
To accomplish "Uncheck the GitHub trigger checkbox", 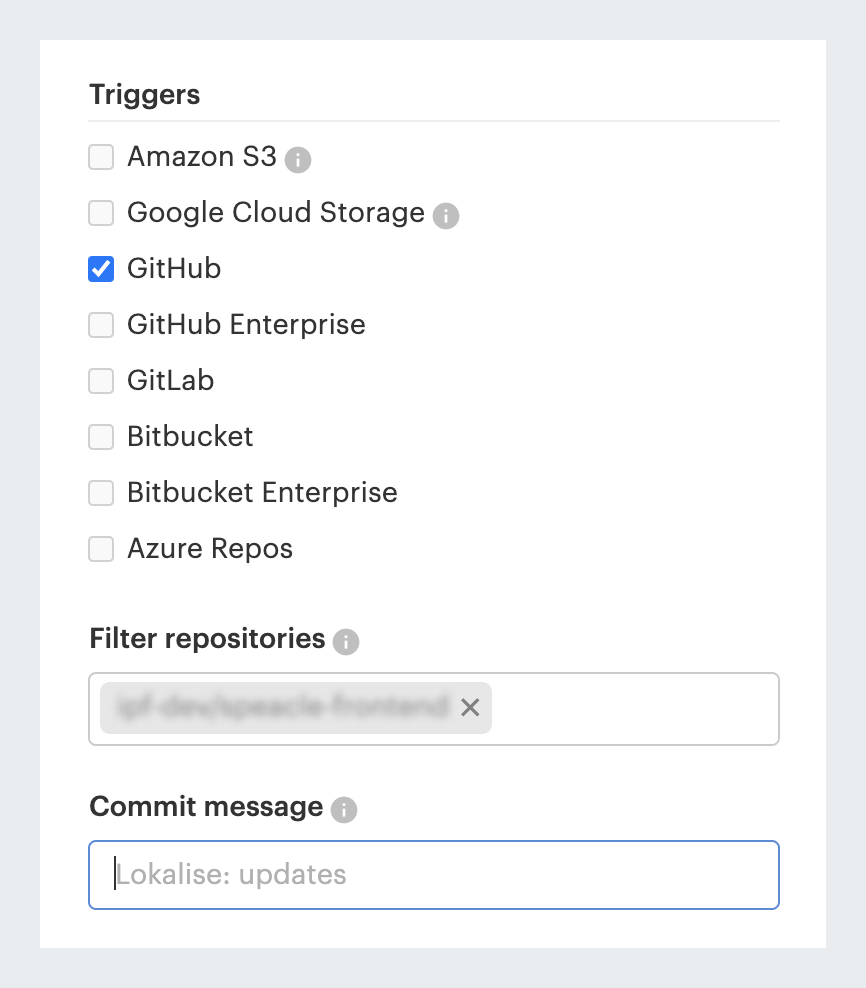I will pyautogui.click(x=101, y=269).
